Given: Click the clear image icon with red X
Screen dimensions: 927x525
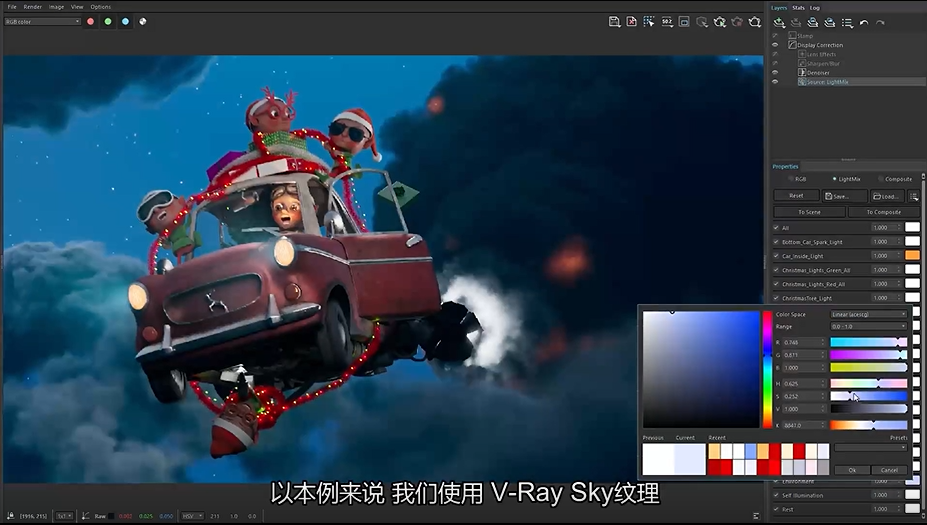Looking at the screenshot, I should point(631,22).
